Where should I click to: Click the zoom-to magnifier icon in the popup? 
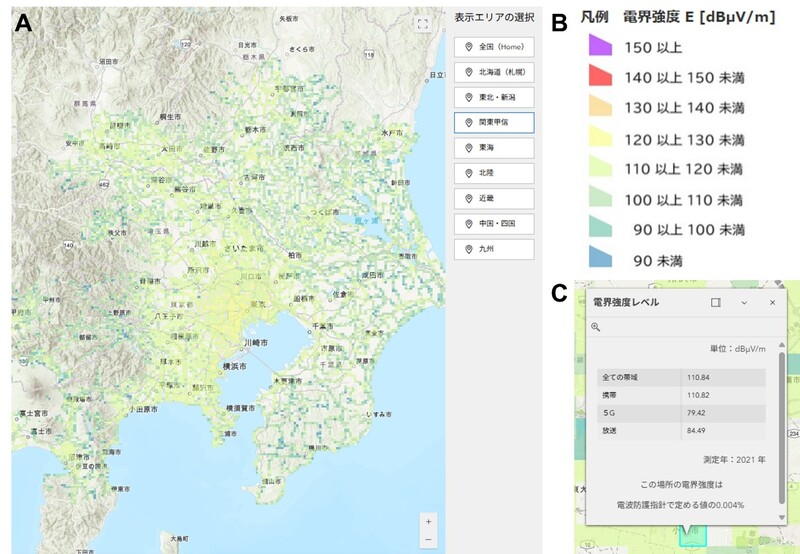pyautogui.click(x=596, y=327)
